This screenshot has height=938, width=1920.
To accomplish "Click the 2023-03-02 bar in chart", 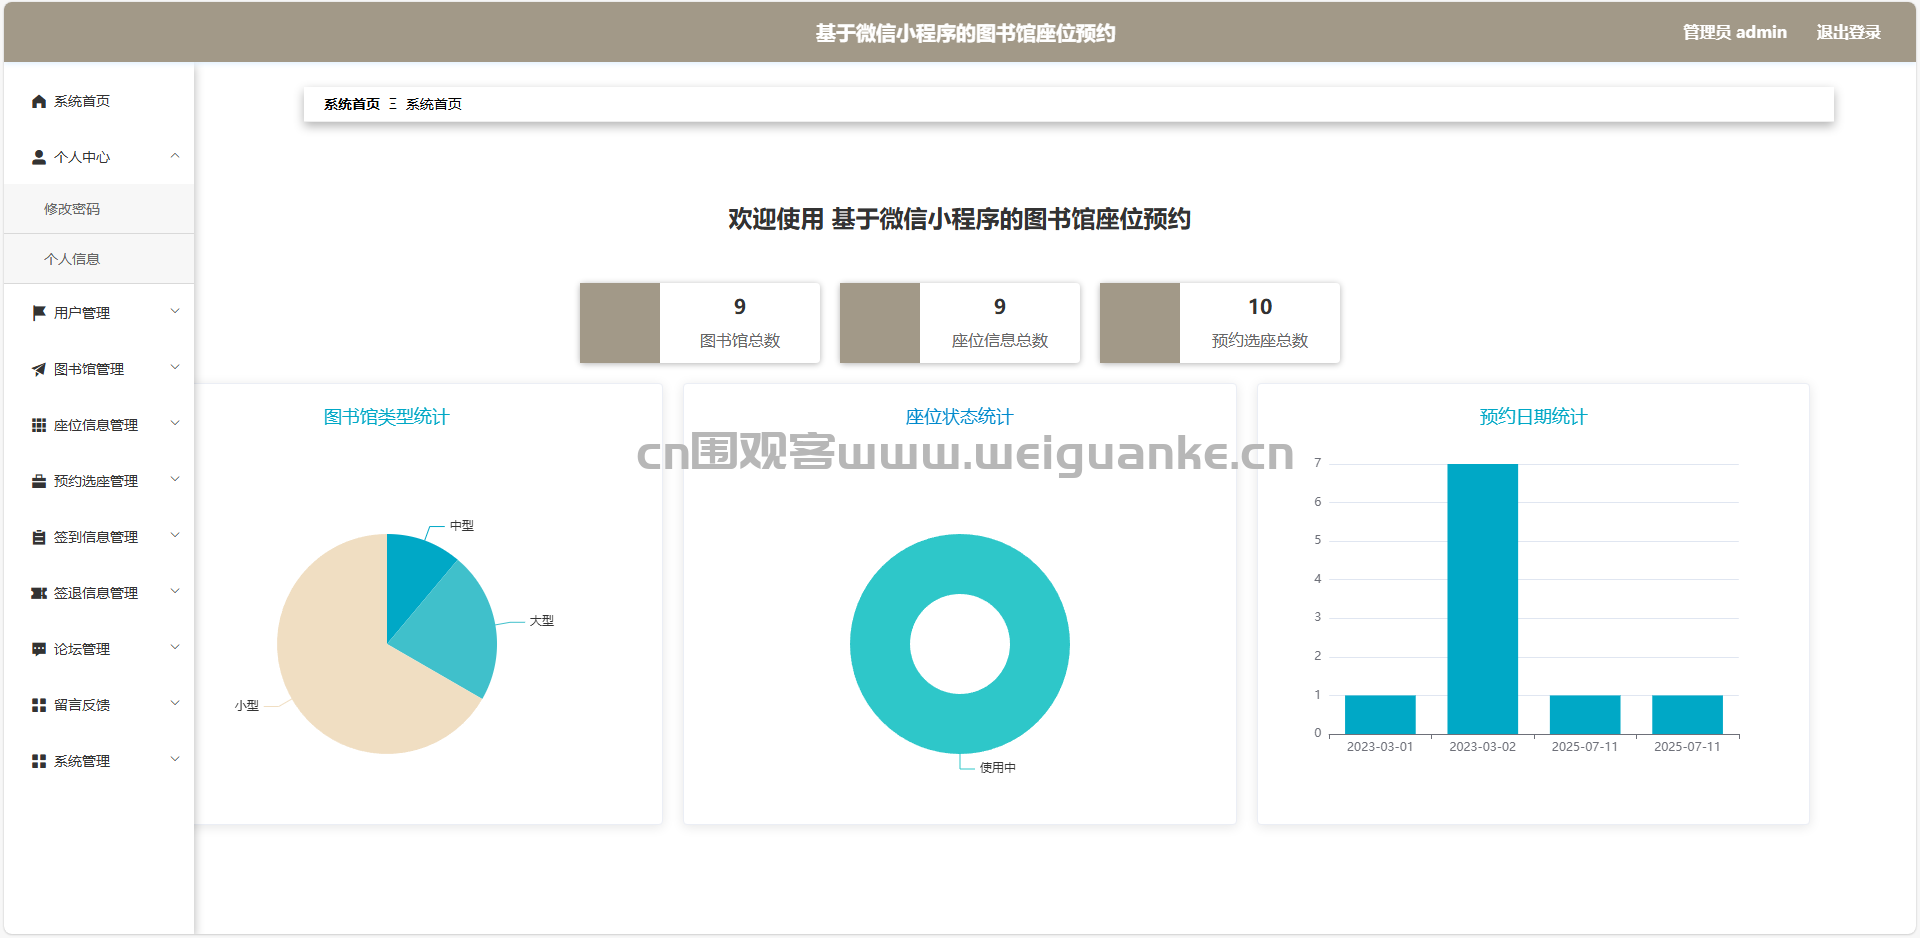I will point(1482,598).
